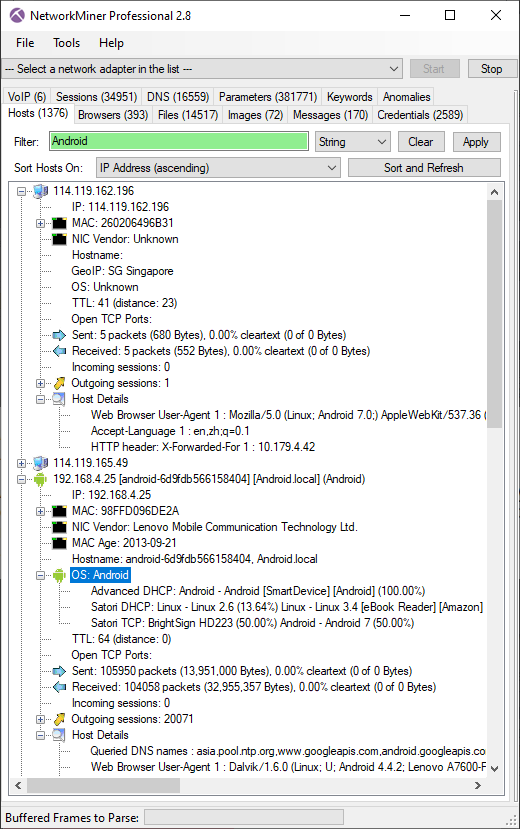520x829 pixels.
Task: Collapse the first Host Details node
Action: point(41,399)
